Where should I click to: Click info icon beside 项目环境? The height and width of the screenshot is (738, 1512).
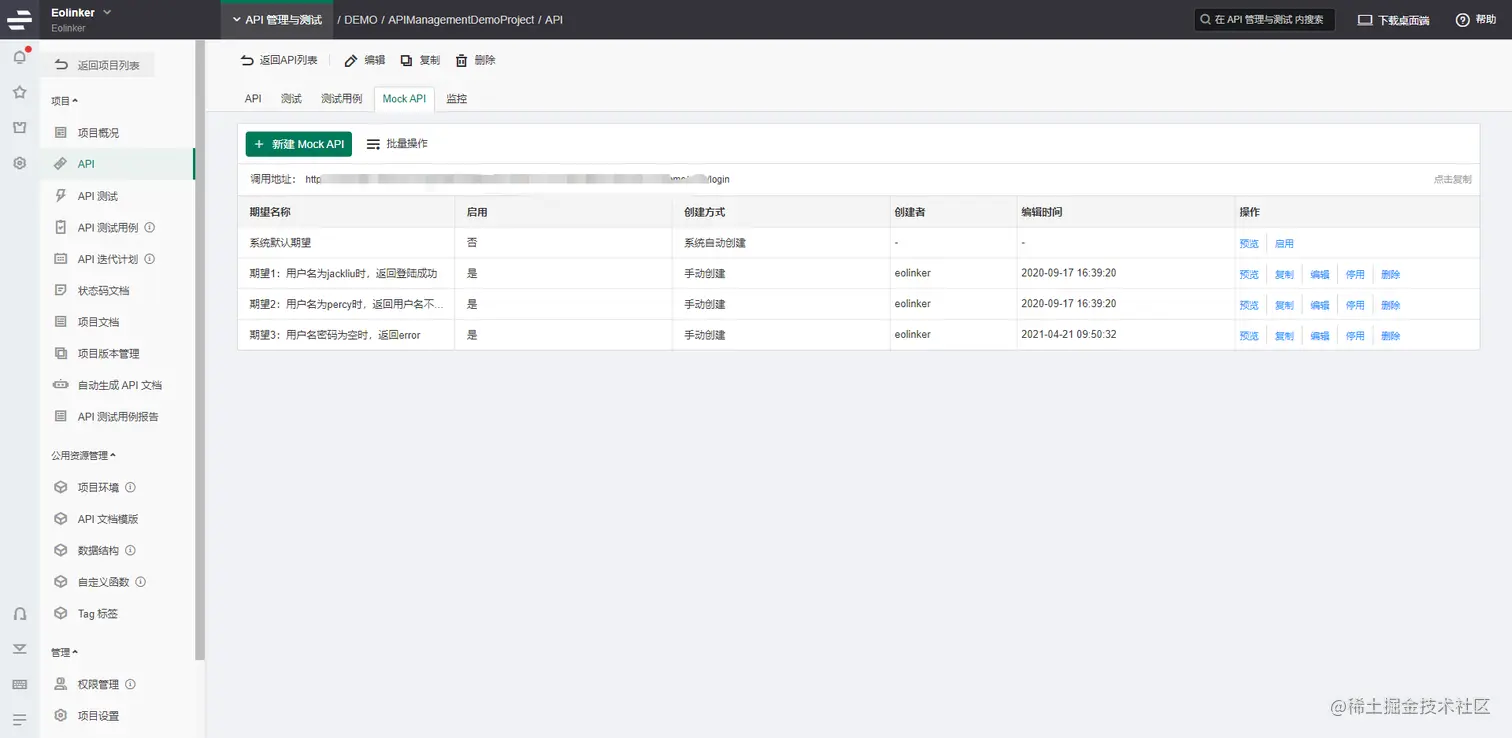point(130,488)
